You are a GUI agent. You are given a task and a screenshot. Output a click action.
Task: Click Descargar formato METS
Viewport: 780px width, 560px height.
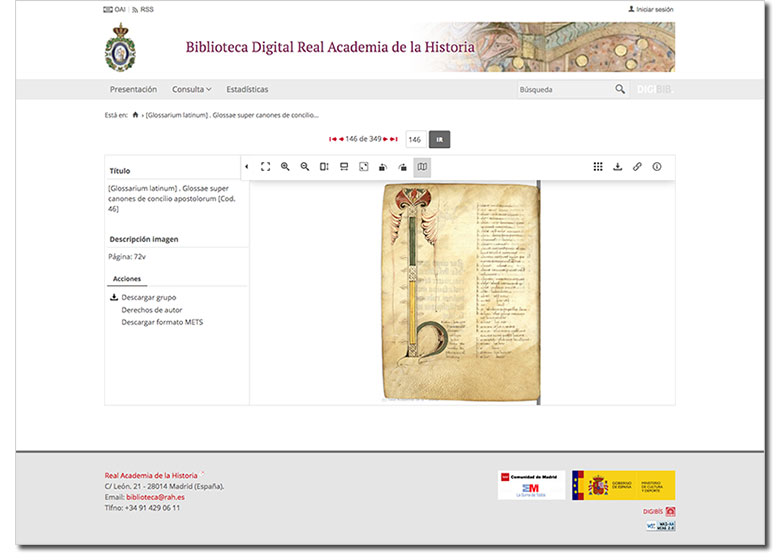[162, 322]
